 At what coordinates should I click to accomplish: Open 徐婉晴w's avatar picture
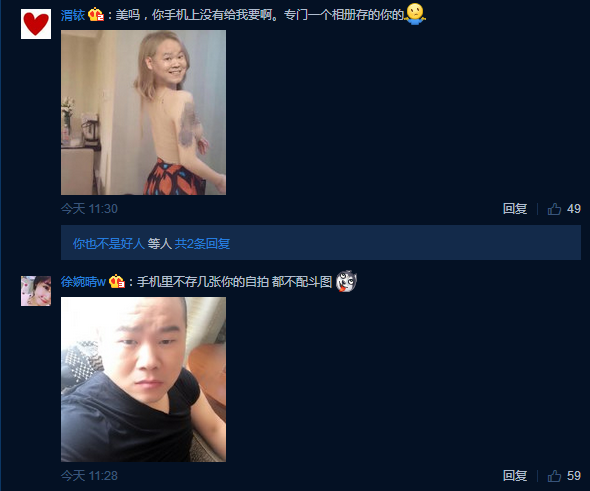coord(36,291)
